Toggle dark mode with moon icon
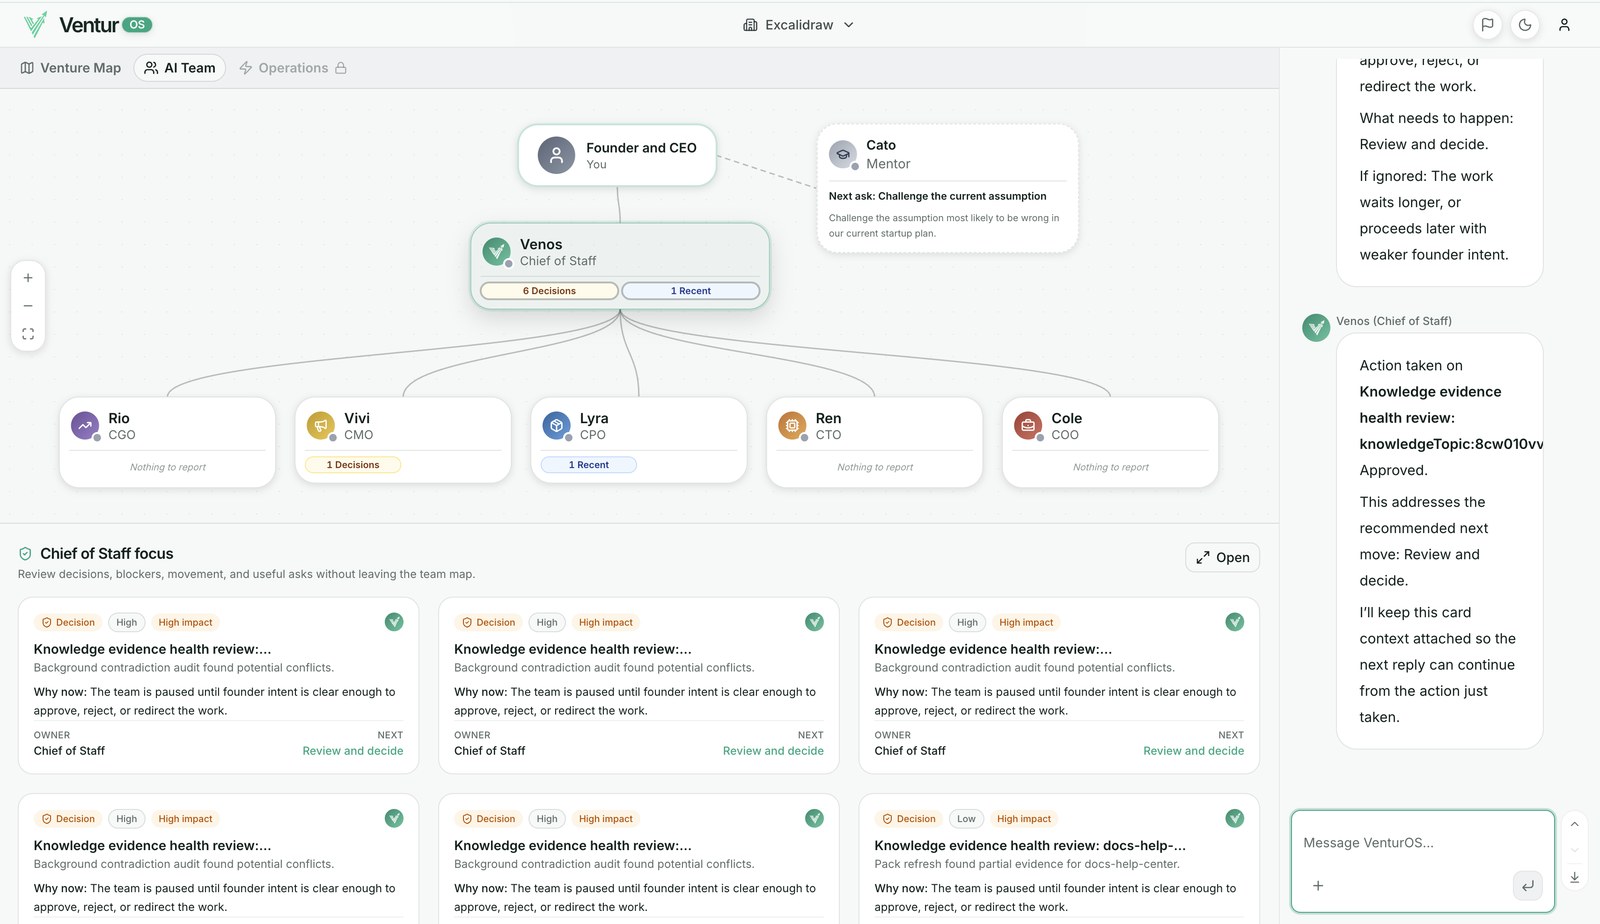This screenshot has height=924, width=1600. pyautogui.click(x=1525, y=25)
